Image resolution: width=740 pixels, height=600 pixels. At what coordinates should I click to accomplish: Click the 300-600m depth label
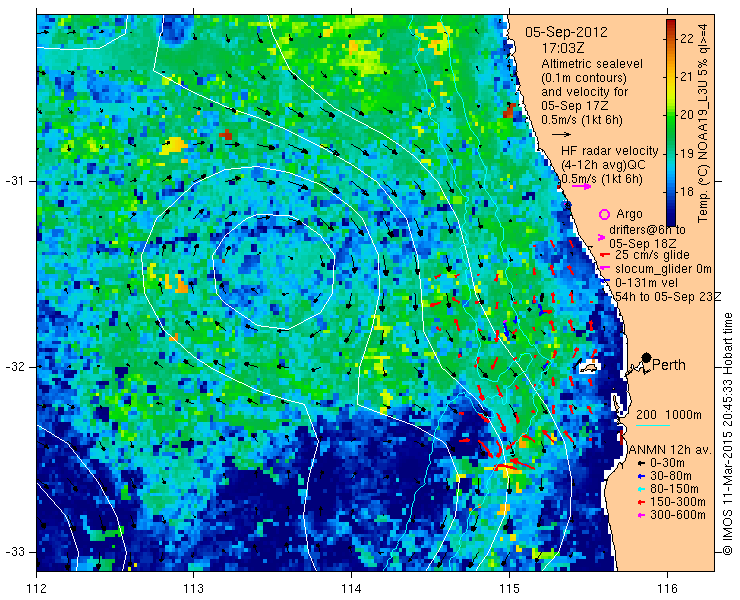(x=677, y=515)
